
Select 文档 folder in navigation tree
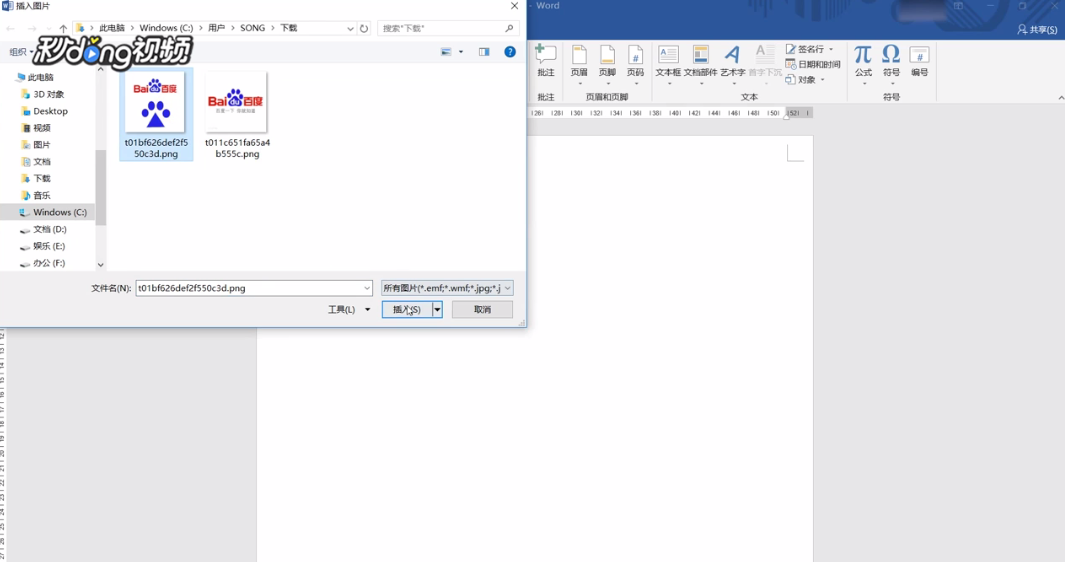click(41, 162)
